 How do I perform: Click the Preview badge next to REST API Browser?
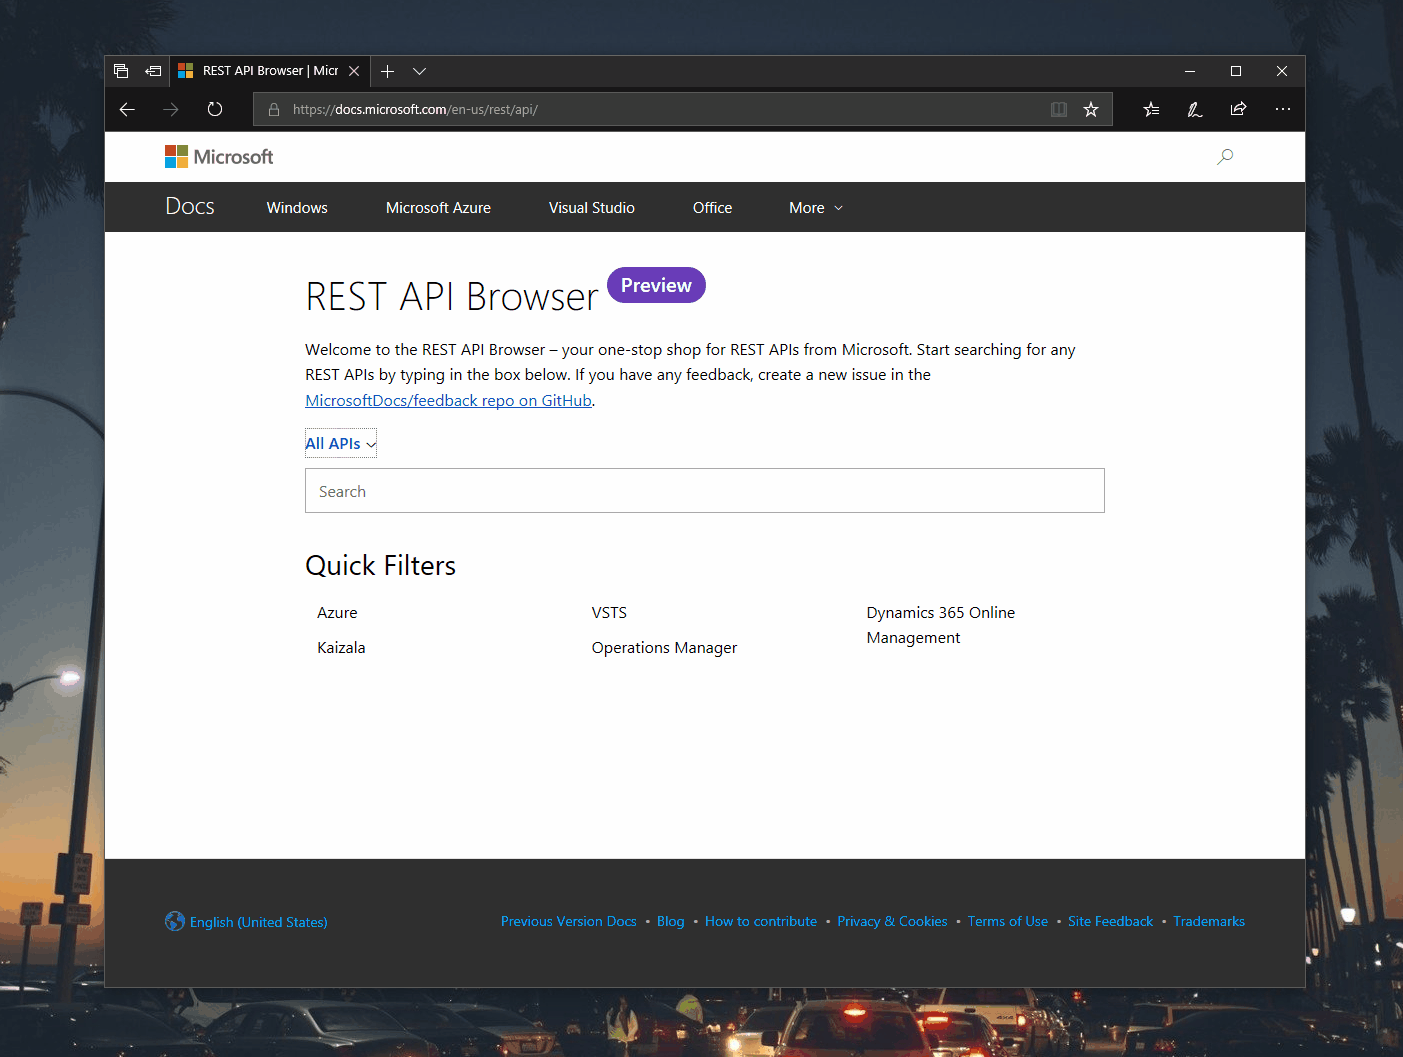click(x=656, y=285)
